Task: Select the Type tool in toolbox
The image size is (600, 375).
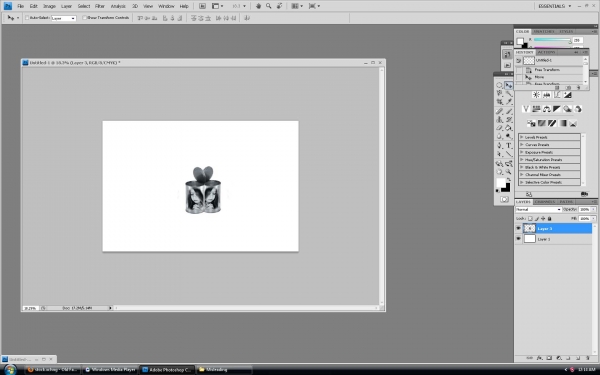Action: click(x=509, y=145)
